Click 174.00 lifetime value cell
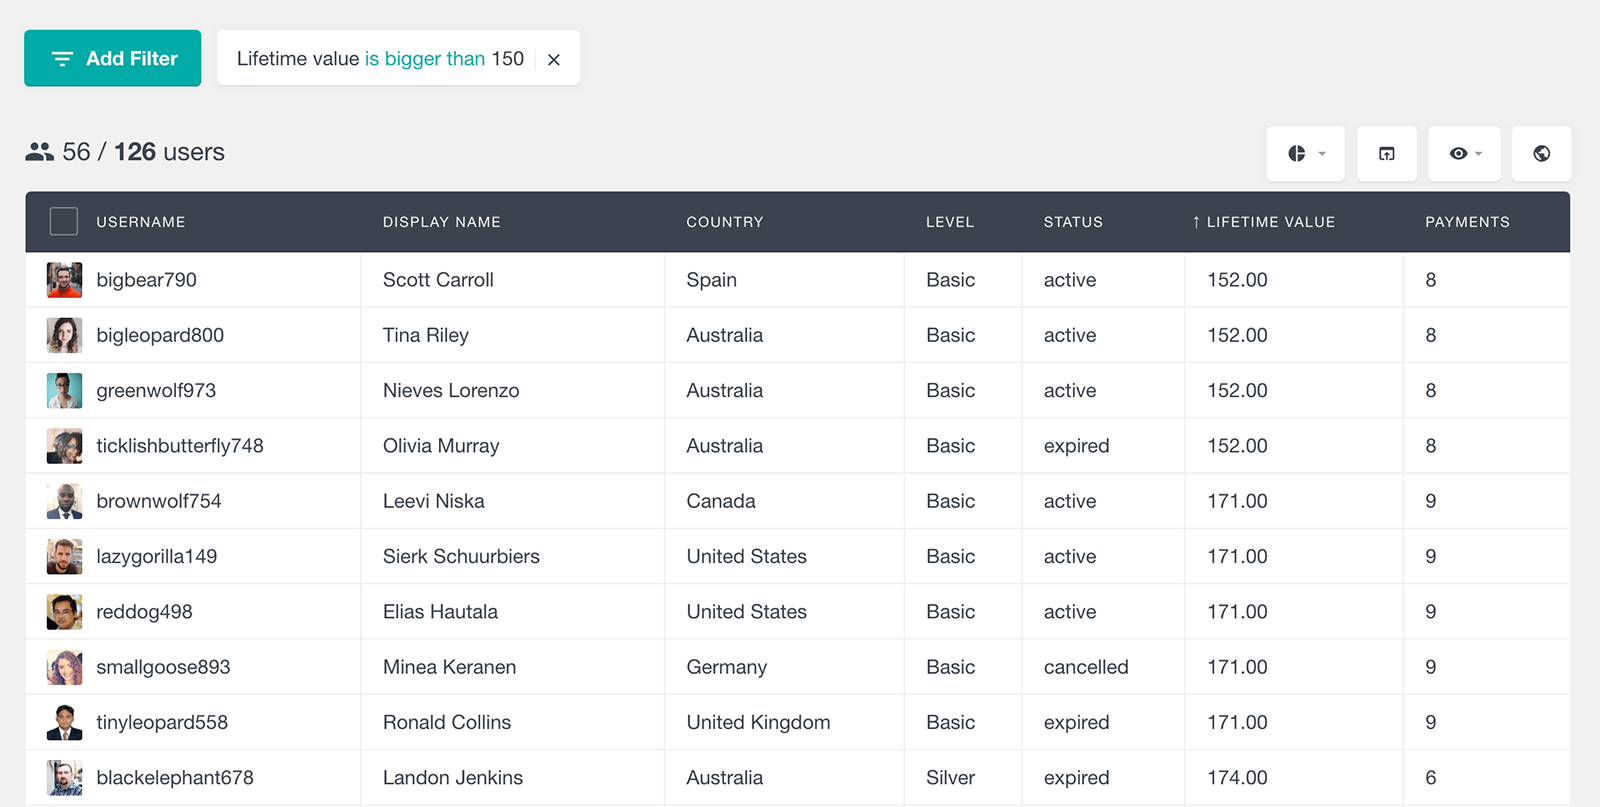Viewport: 1600px width, 807px height. (1237, 778)
